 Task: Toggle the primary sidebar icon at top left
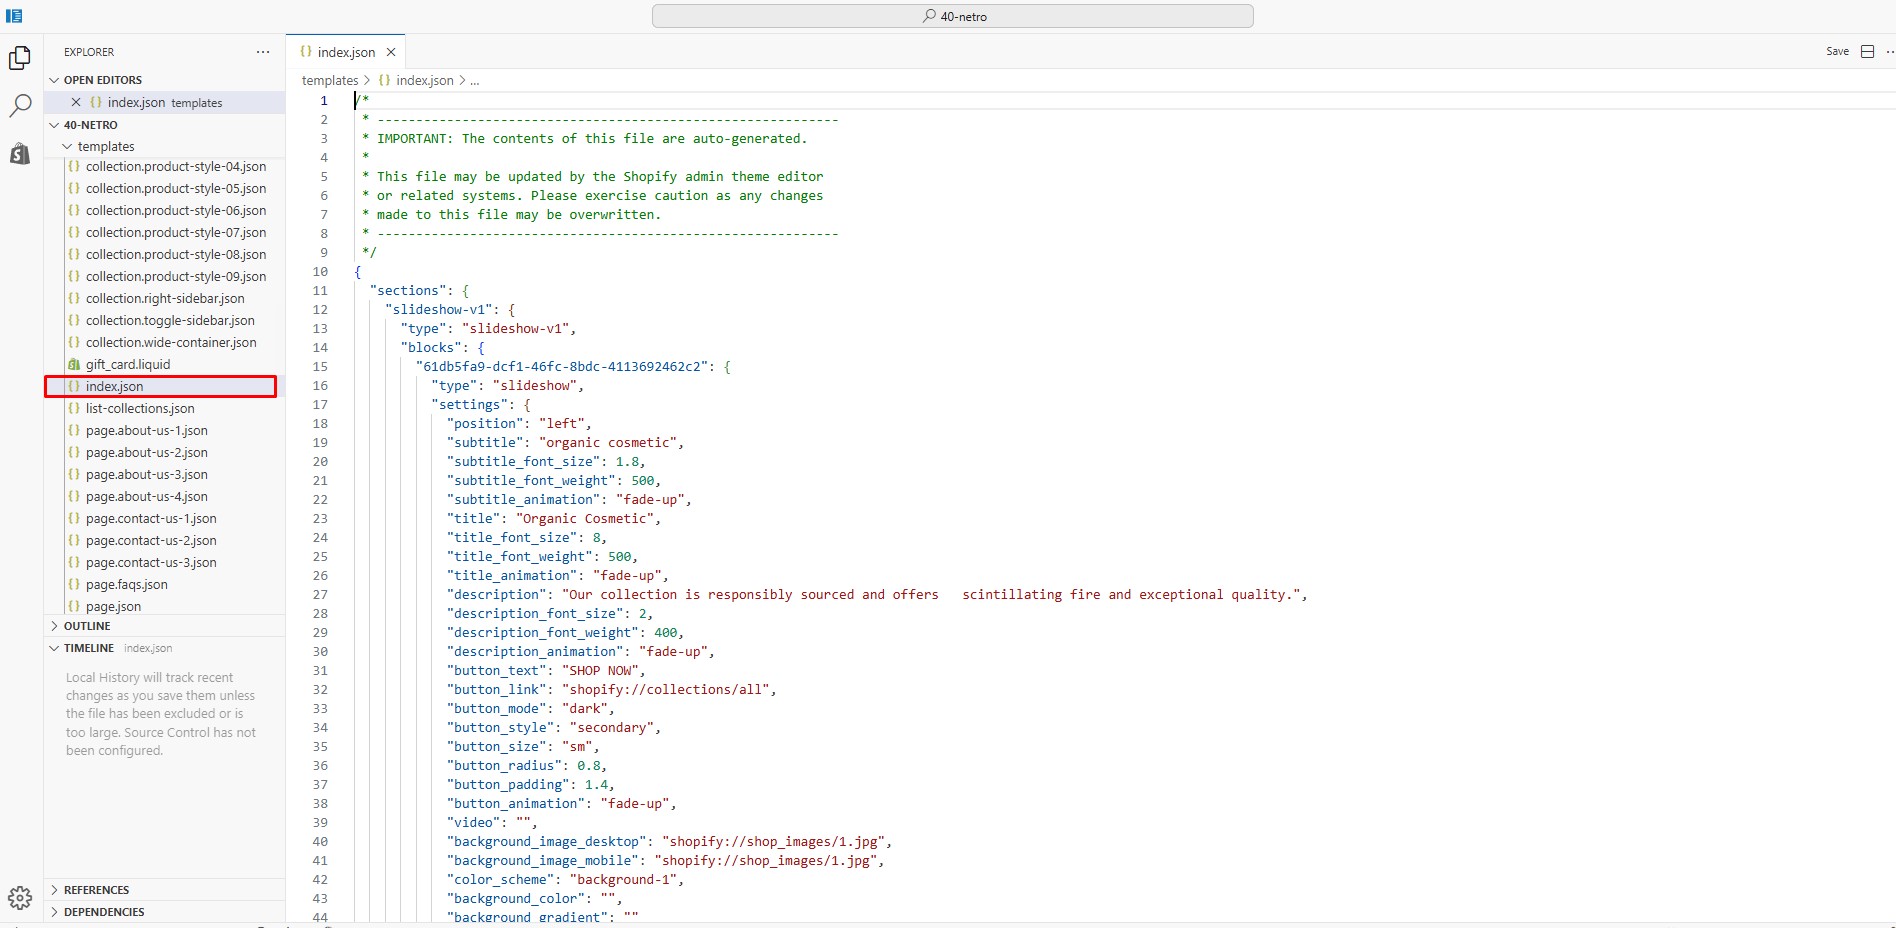[x=14, y=16]
